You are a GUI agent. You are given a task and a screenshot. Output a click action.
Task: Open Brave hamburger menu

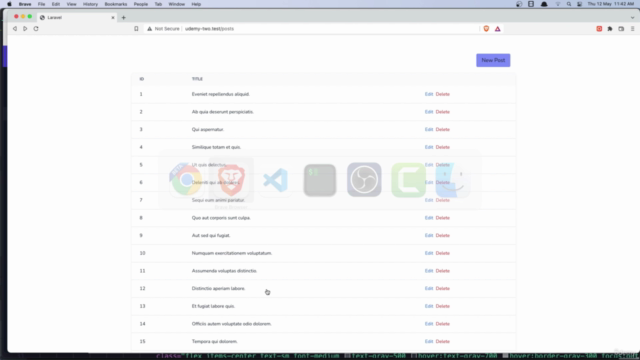(632, 29)
